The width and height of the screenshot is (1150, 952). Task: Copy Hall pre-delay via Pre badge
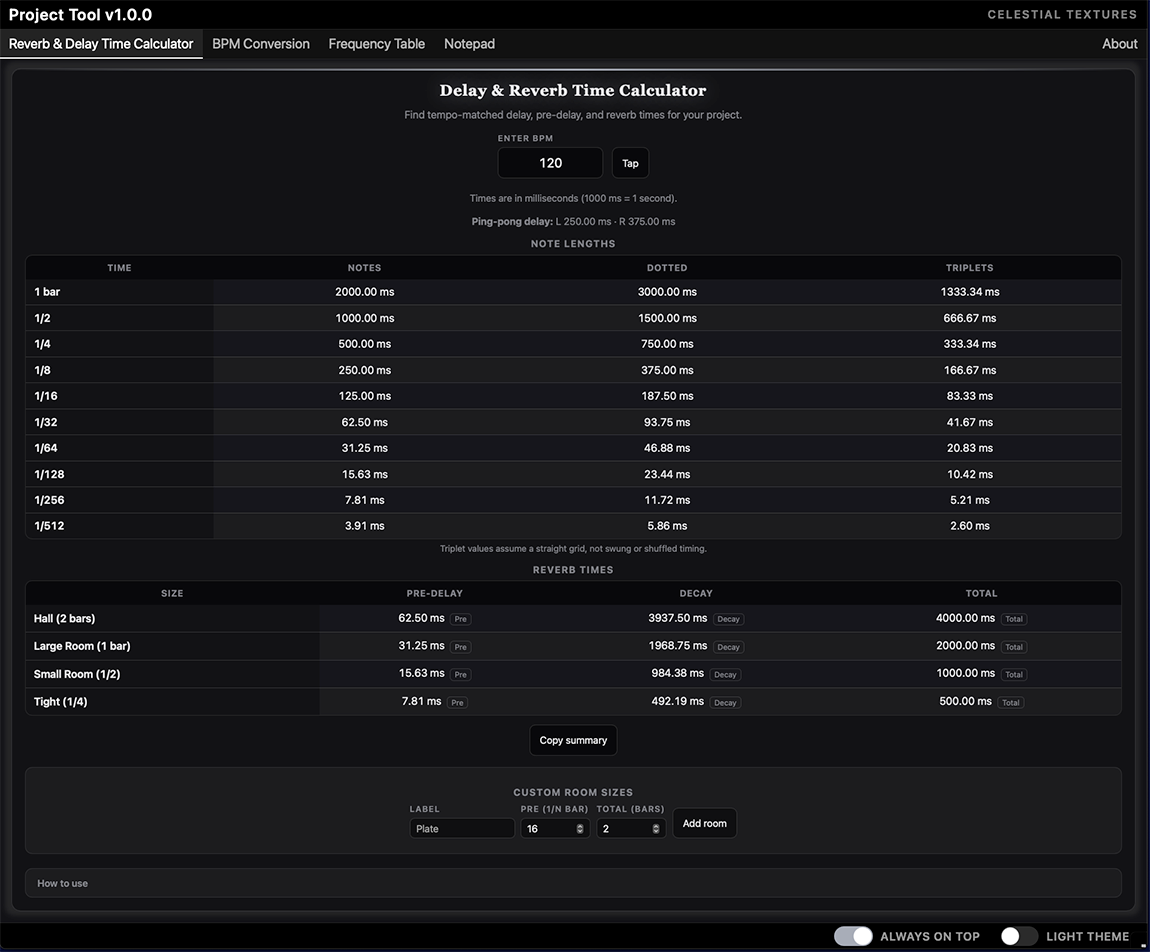coord(461,619)
